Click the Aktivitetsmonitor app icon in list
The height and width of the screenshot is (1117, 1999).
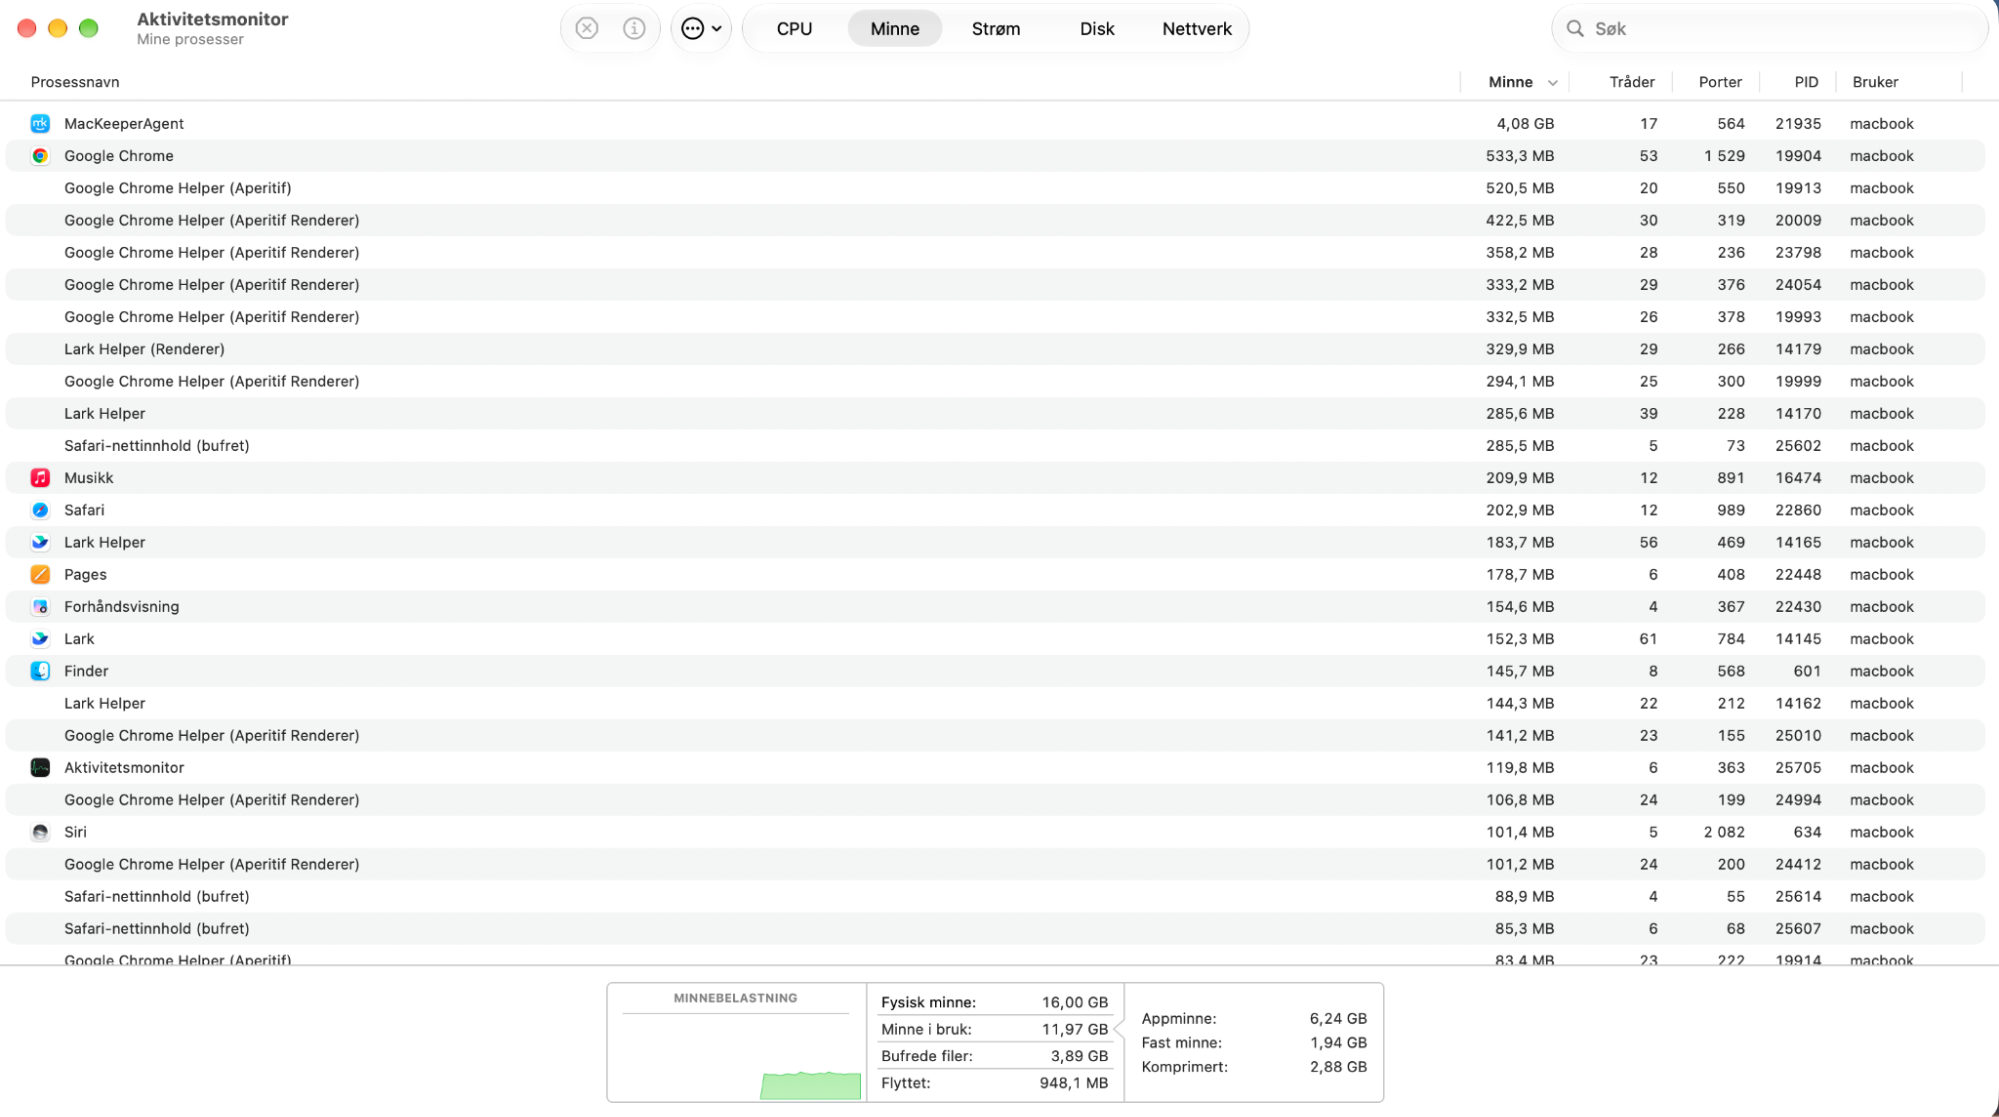[x=40, y=767]
